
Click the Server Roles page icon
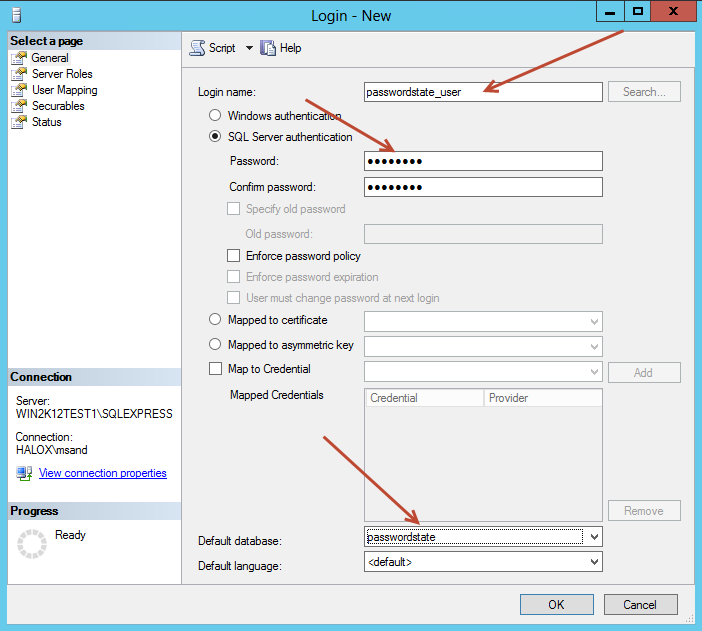(18, 74)
